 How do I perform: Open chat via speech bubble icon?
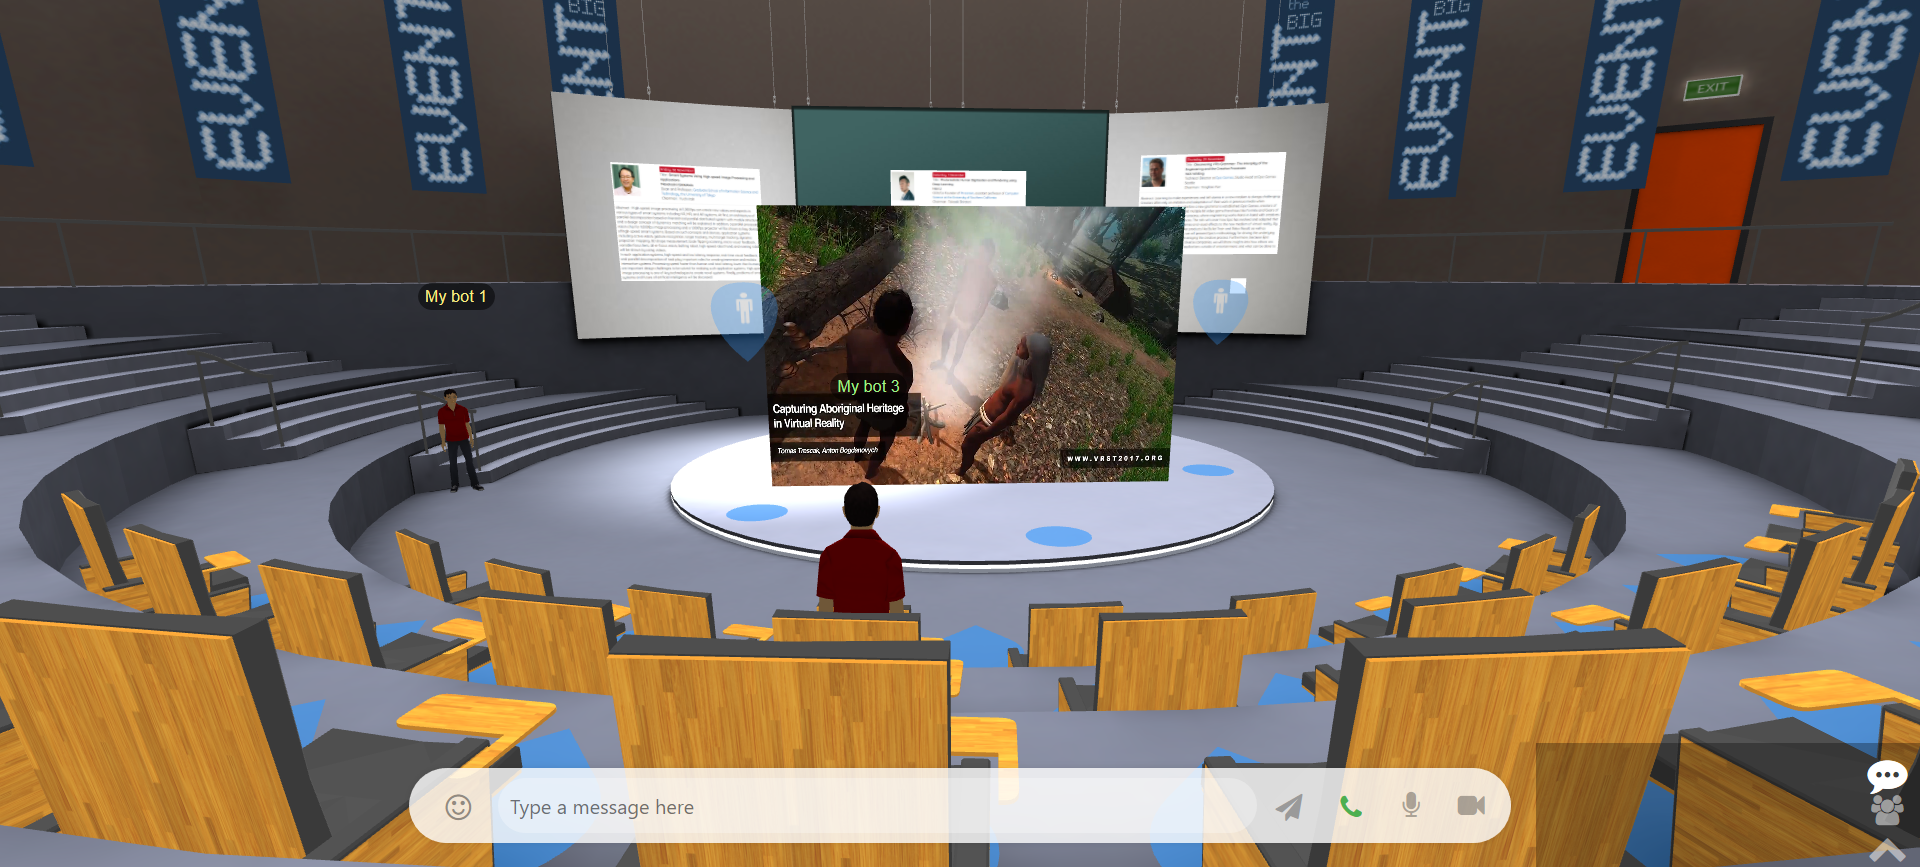coord(1887,775)
